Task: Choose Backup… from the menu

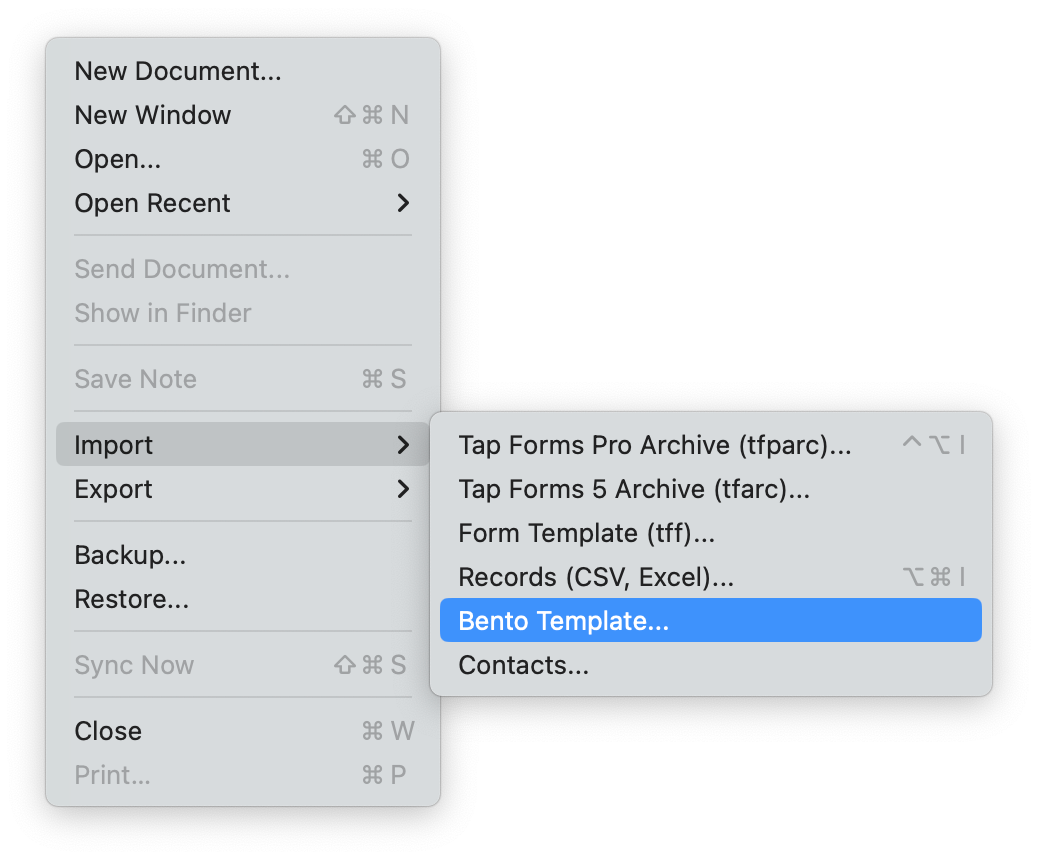Action: [242, 555]
